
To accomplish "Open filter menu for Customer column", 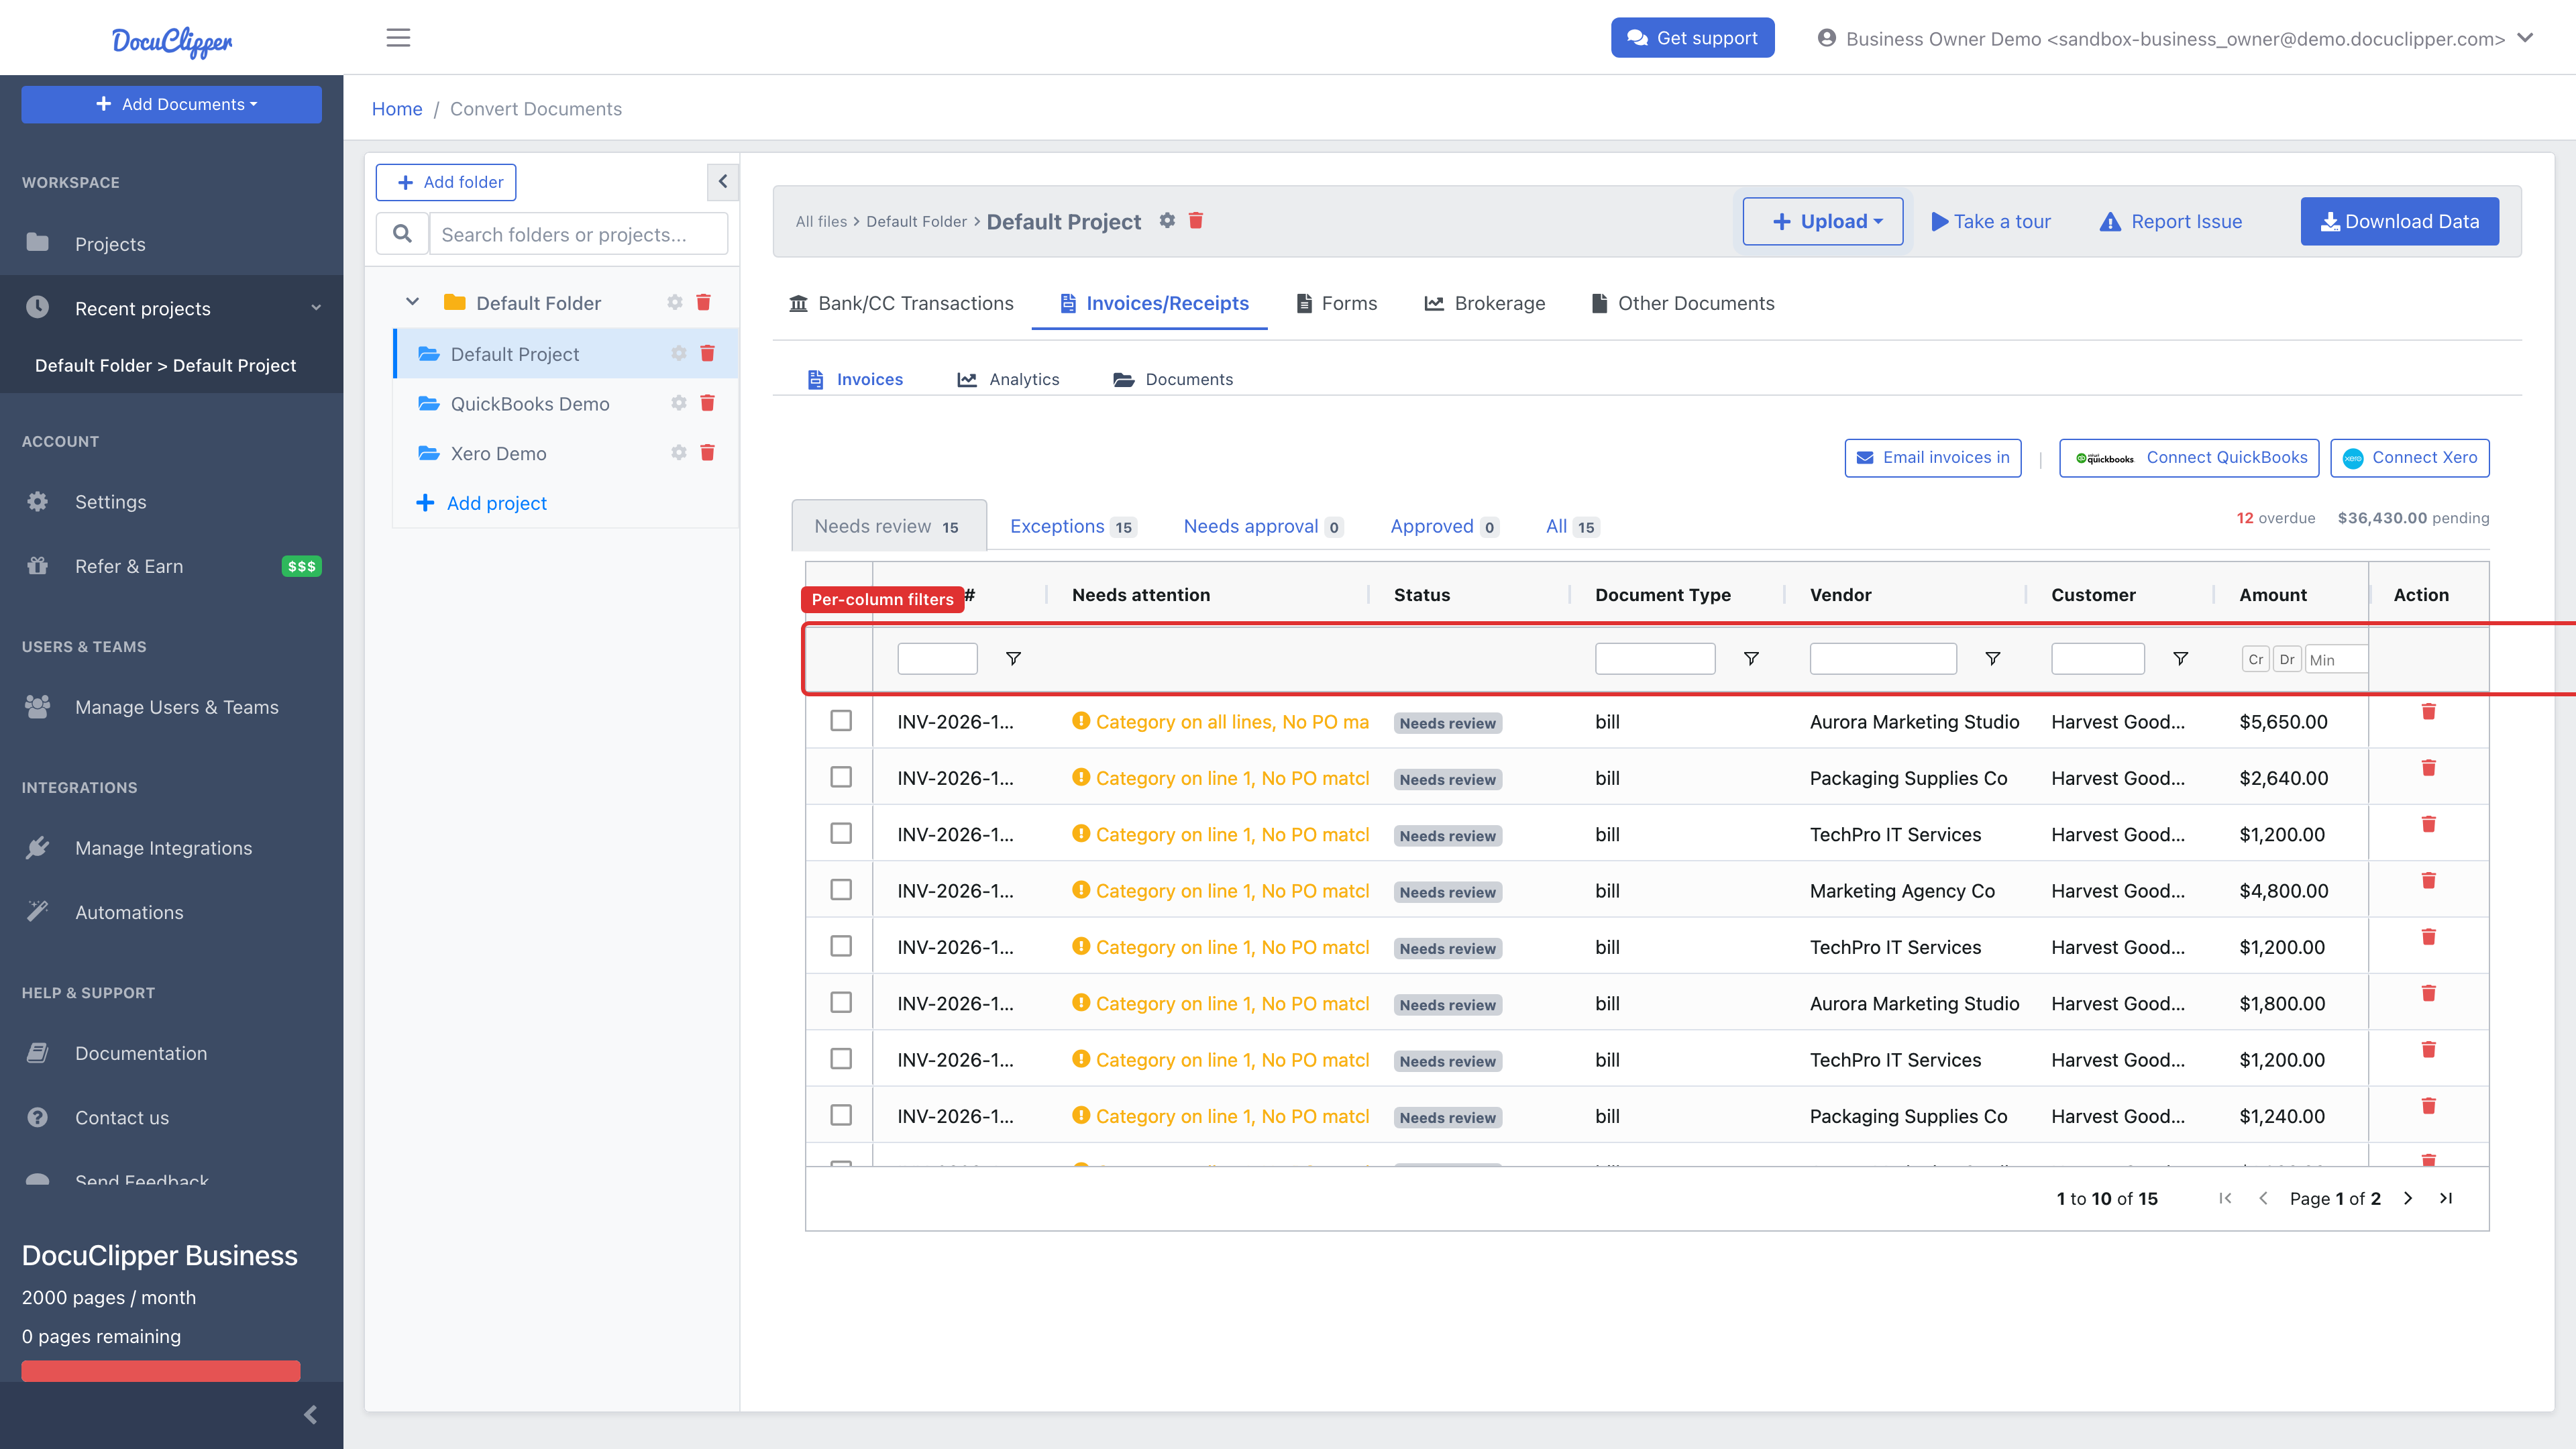I will tap(2180, 658).
